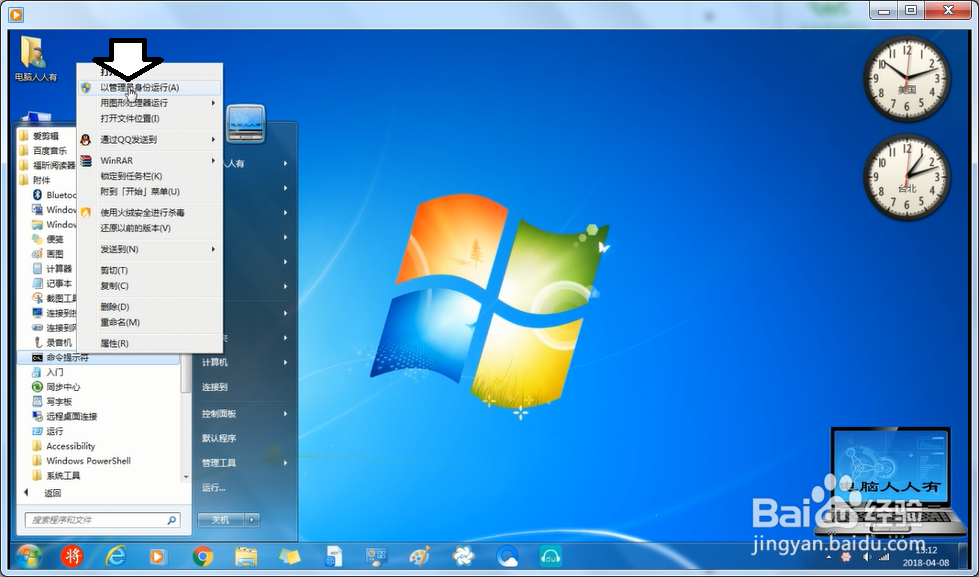The height and width of the screenshot is (577, 979).
Task: Click the Huorong shield icon in the context menu
Action: point(86,212)
